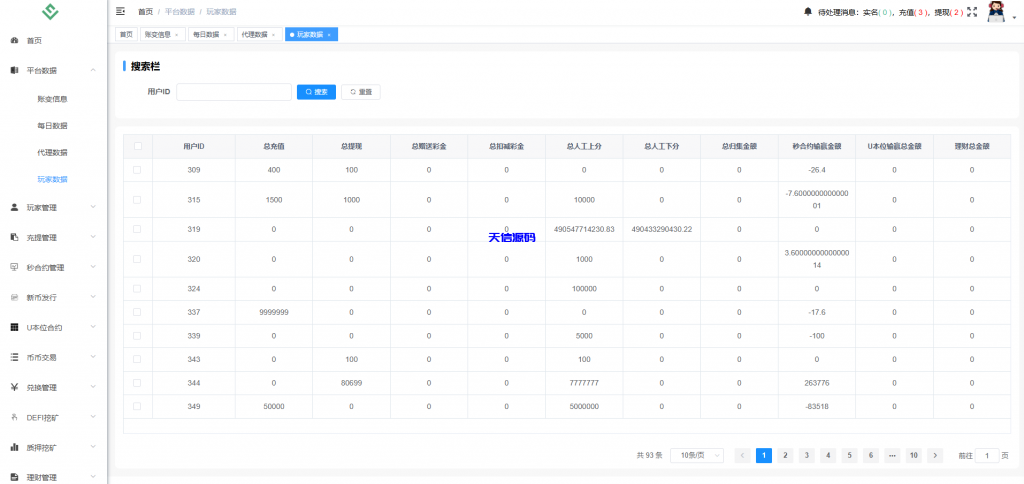This screenshot has width=1024, height=484.
Task: Expand the 秒合约管理 sidebar menu
Action: tap(93, 267)
